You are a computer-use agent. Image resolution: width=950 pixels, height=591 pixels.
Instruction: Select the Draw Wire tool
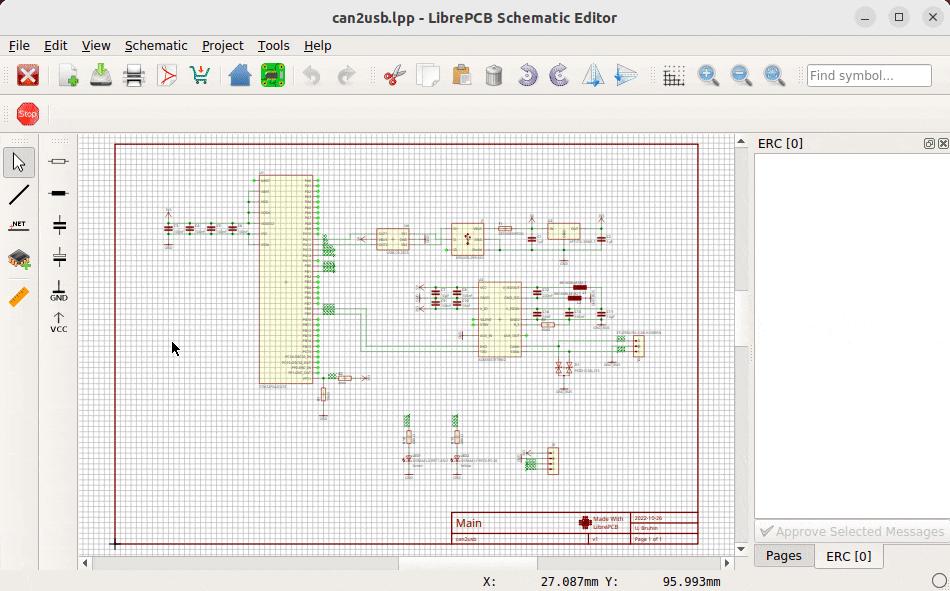[18, 194]
